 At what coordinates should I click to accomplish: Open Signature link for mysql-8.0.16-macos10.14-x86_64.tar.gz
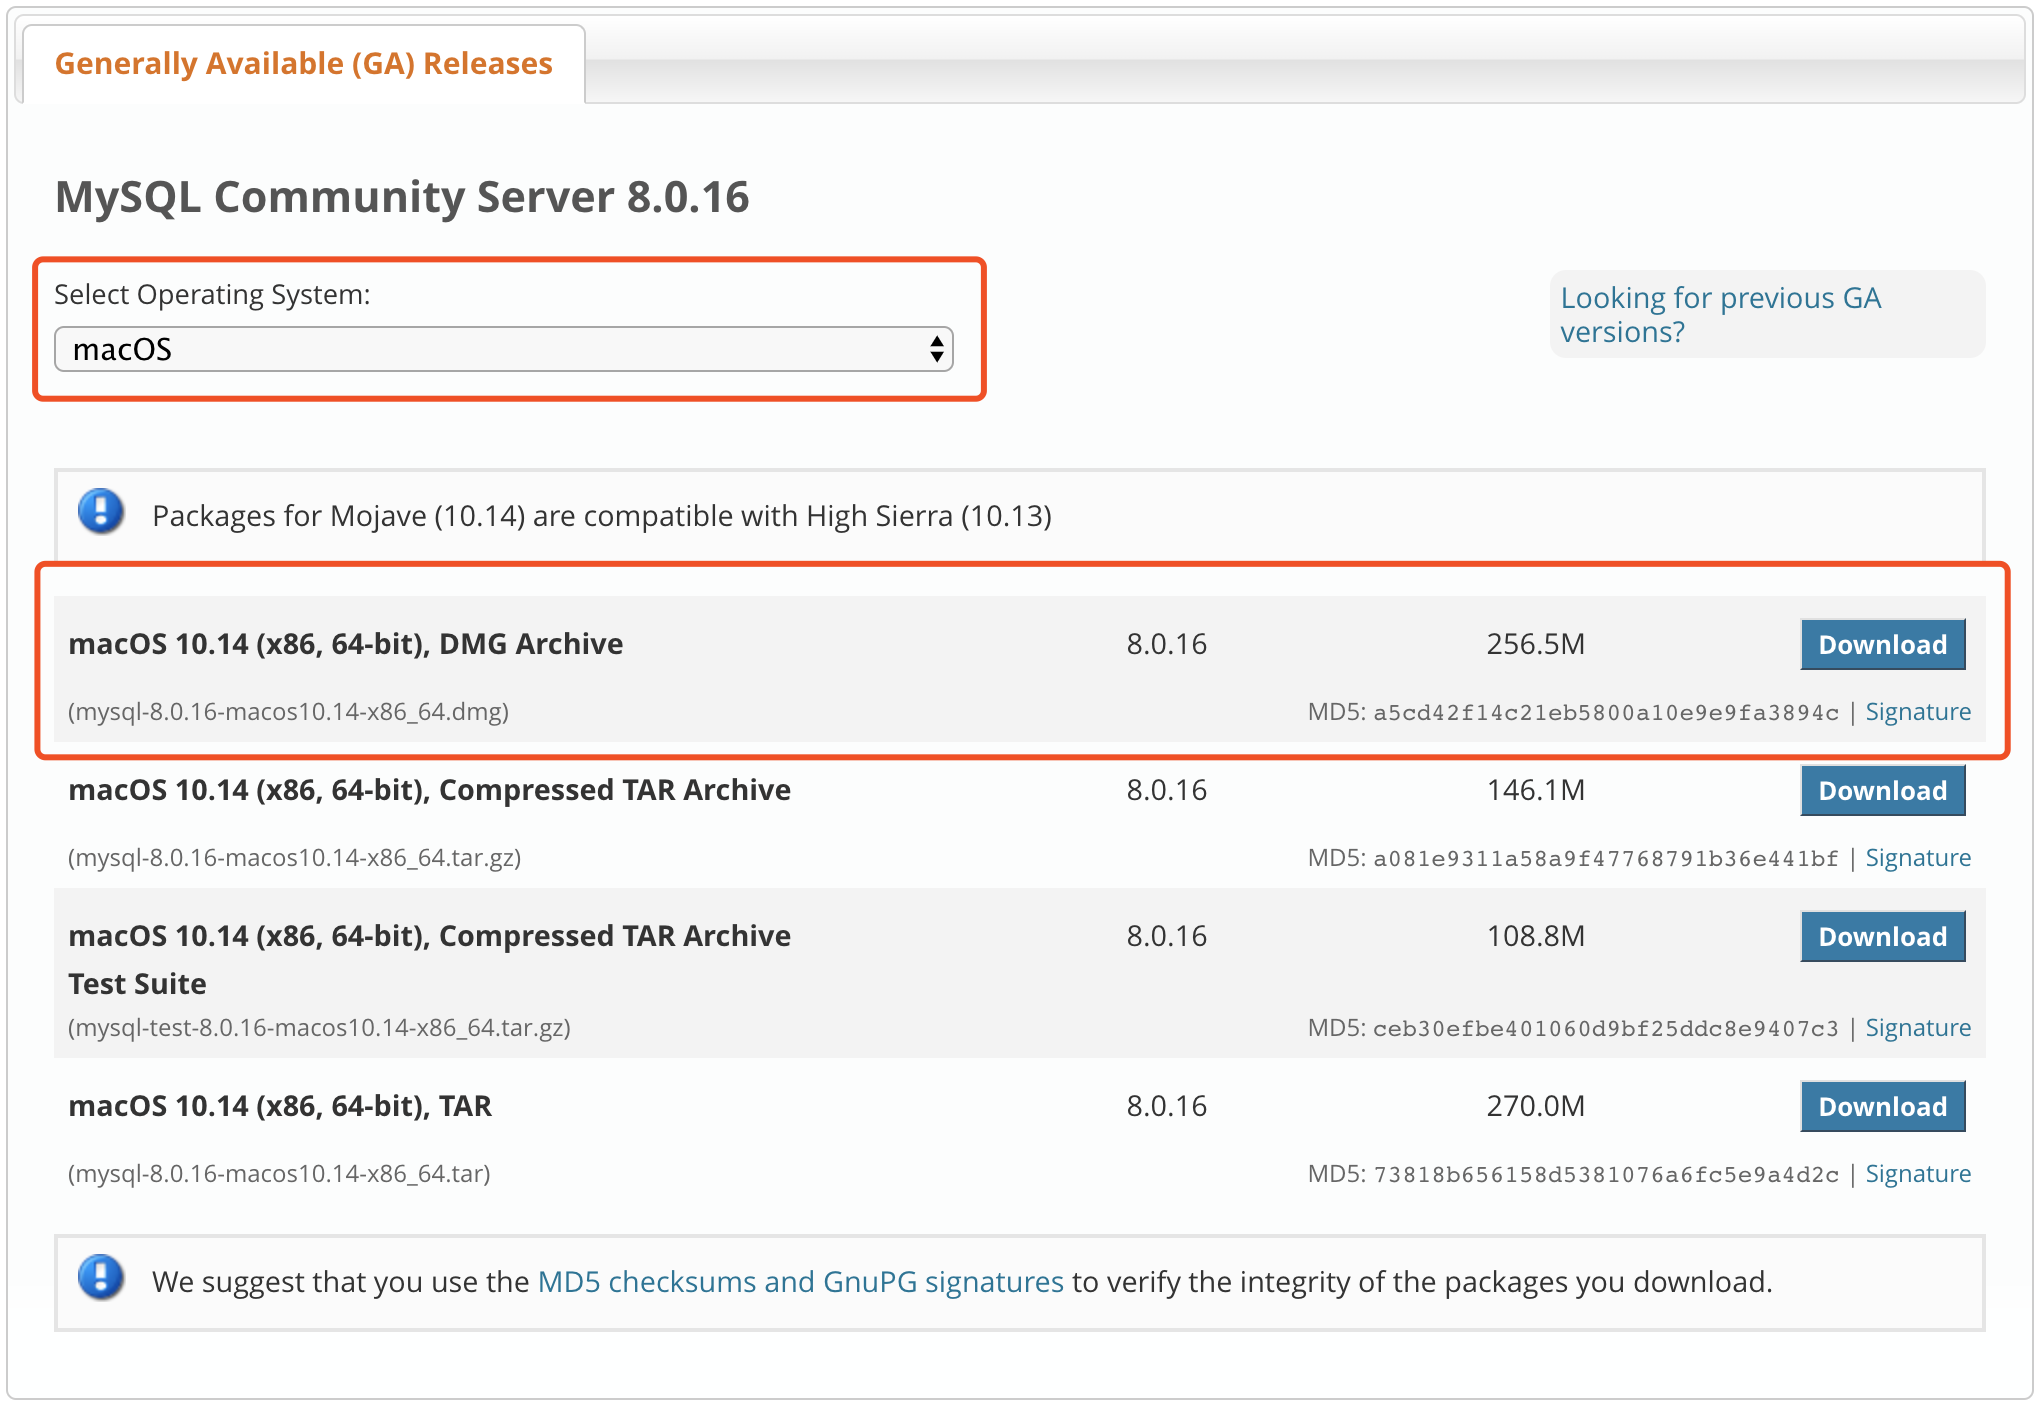tap(1918, 857)
